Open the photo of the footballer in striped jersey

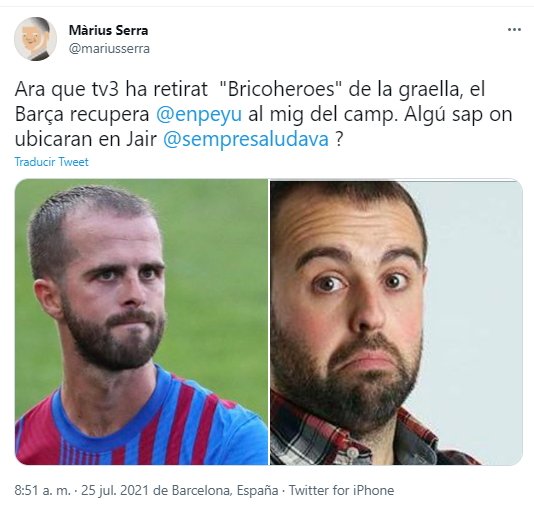141,322
